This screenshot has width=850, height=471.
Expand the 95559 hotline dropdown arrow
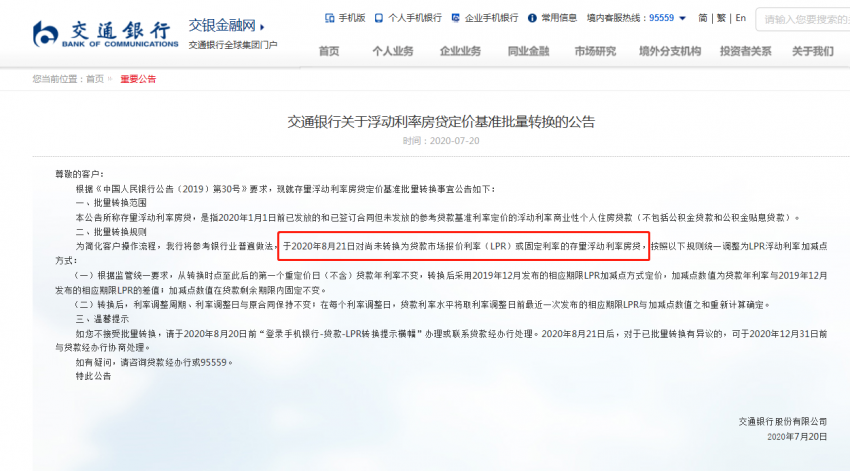[682, 18]
